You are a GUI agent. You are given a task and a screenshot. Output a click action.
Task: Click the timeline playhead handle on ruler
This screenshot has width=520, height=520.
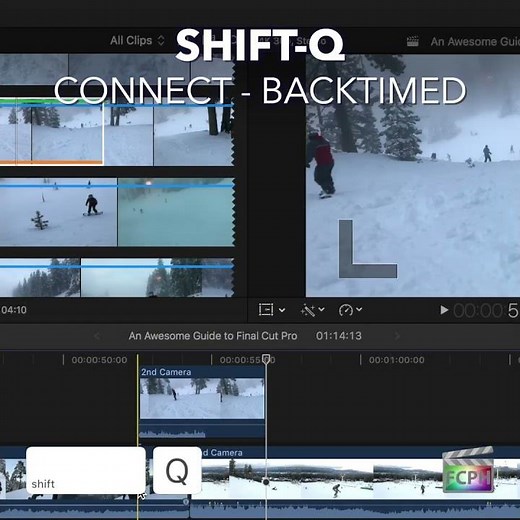[x=266, y=359]
